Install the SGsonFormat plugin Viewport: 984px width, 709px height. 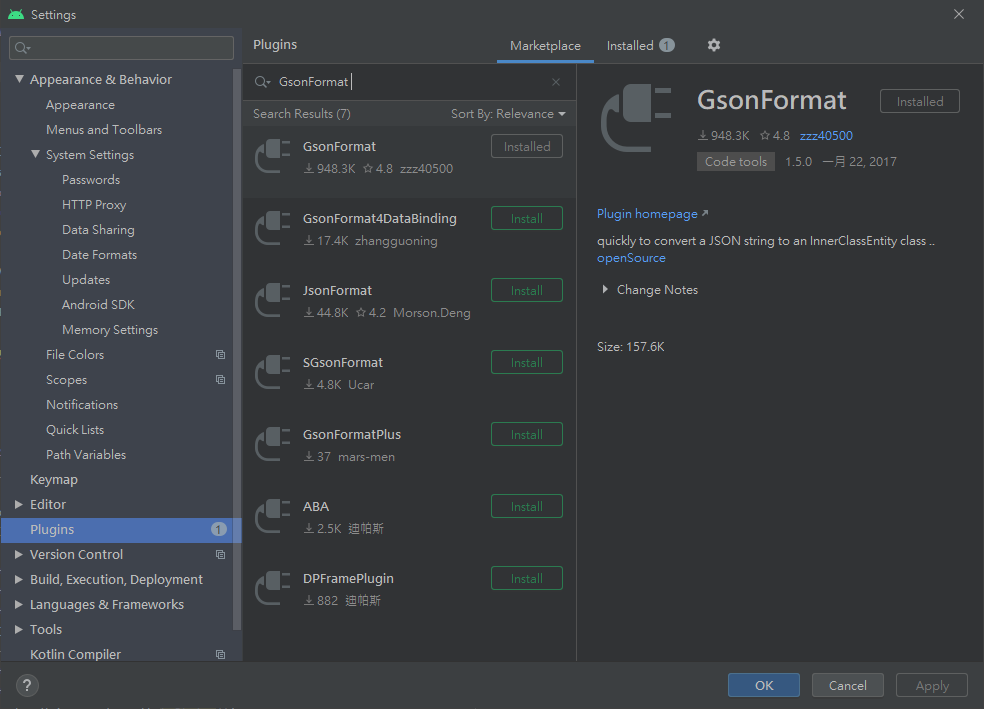(527, 363)
